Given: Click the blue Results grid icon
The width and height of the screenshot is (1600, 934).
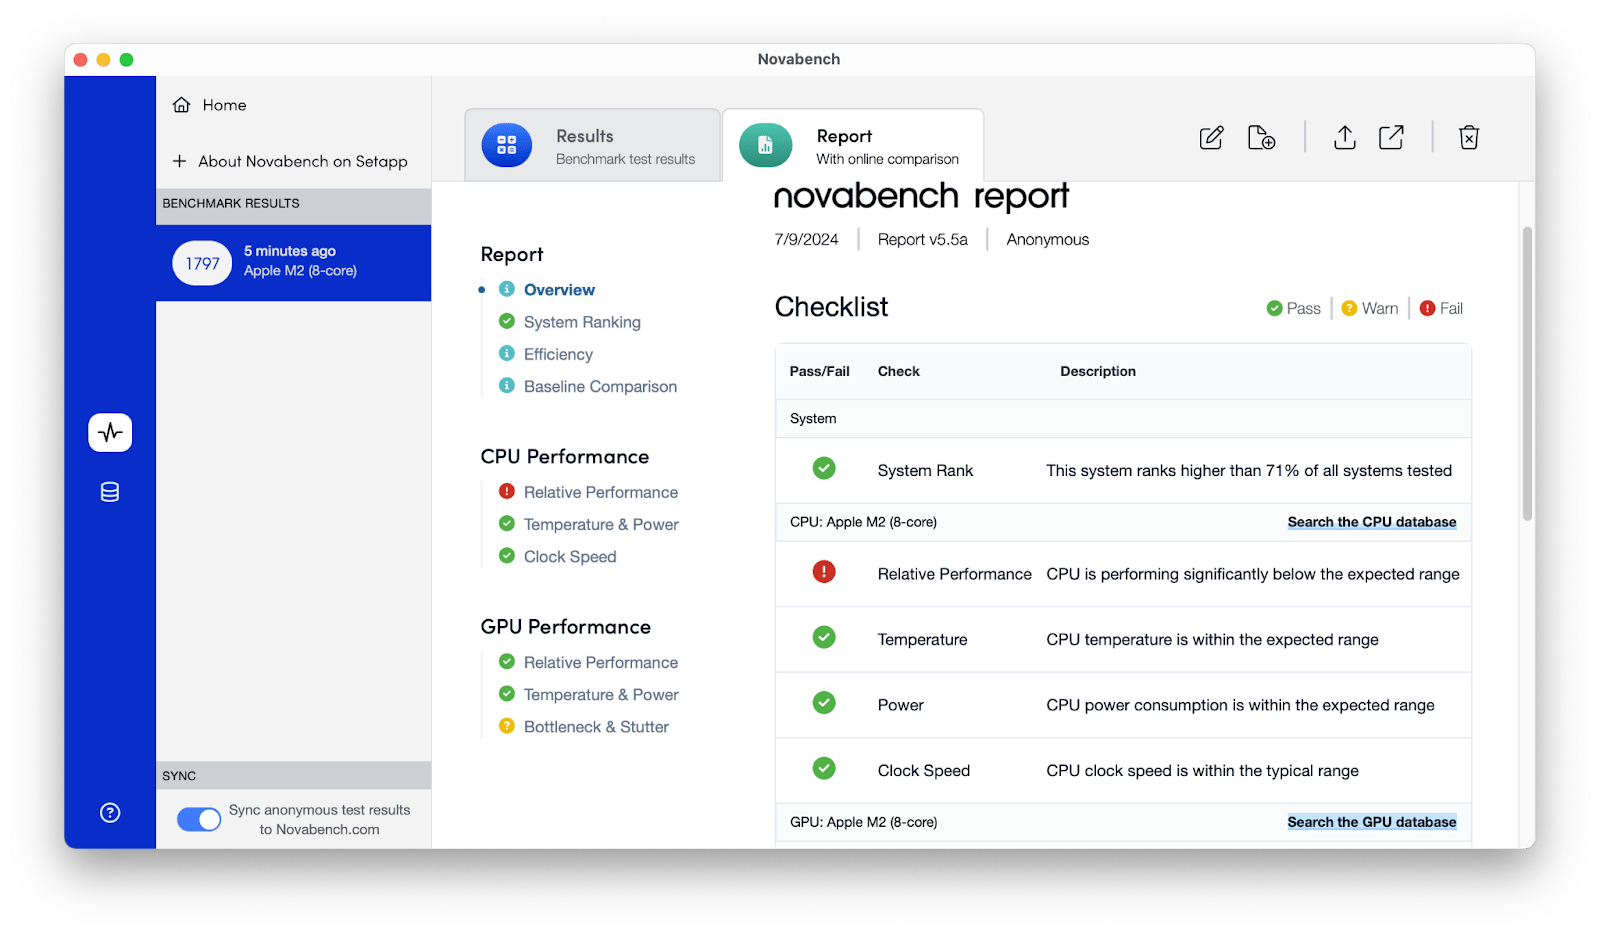Looking at the screenshot, I should tap(507, 145).
